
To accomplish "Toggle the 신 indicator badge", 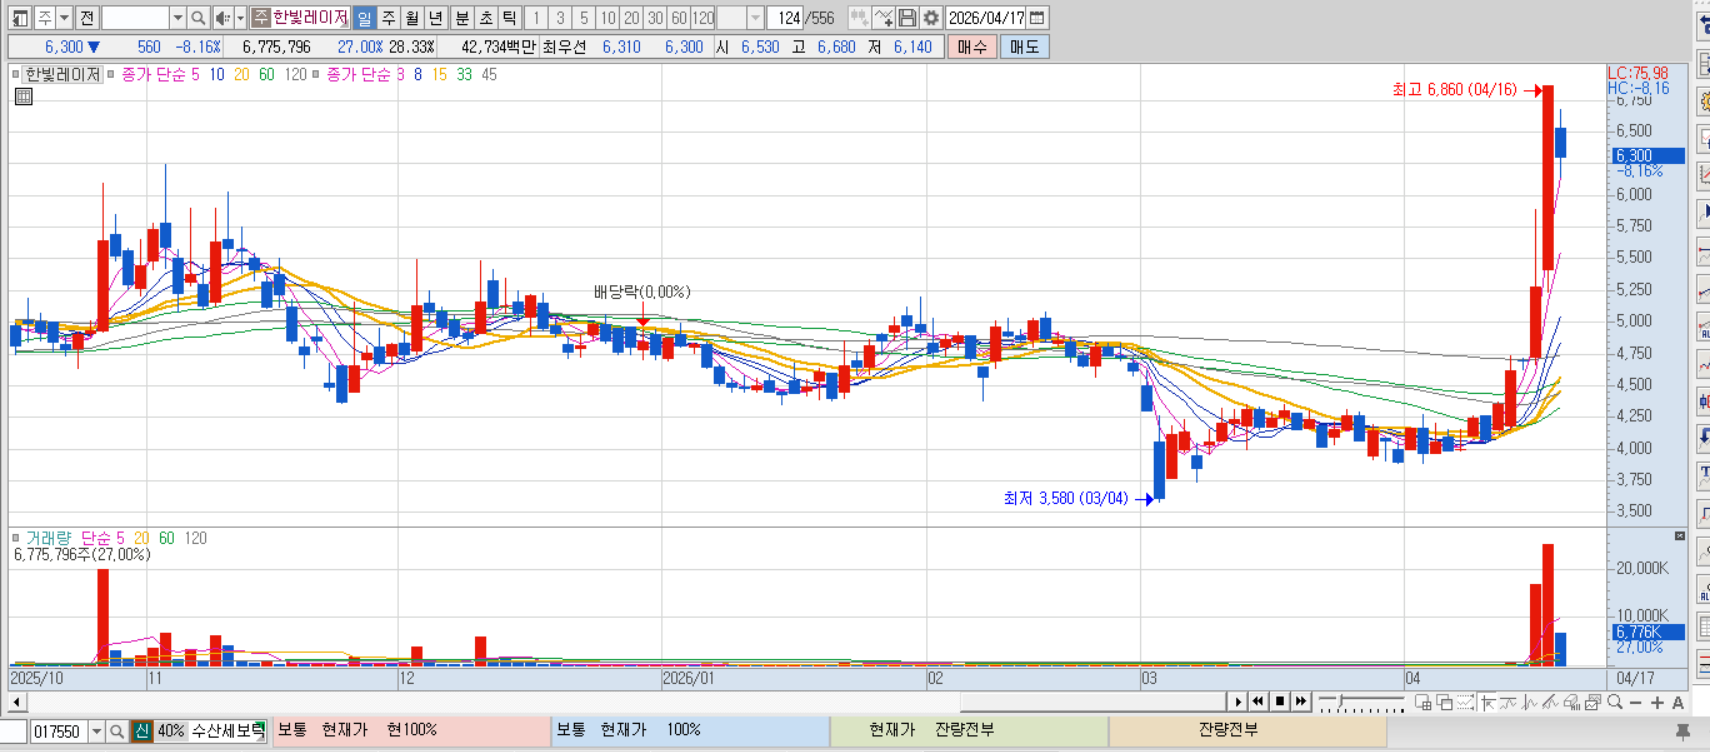I will pyautogui.click(x=142, y=732).
